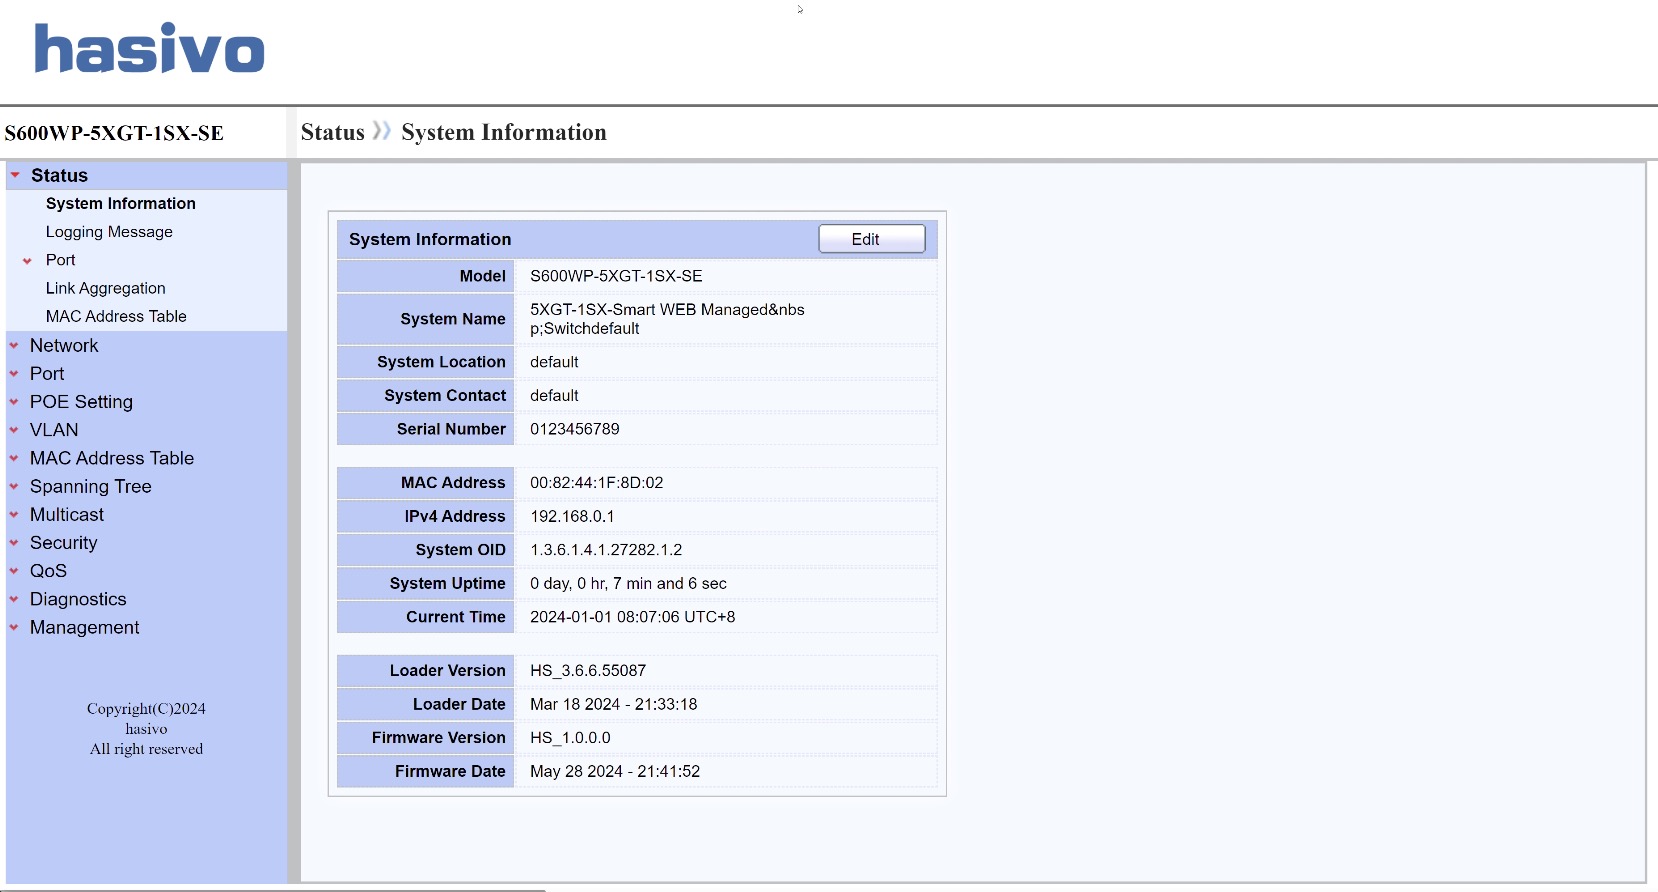Open the Port item under Status
This screenshot has height=892, width=1658.
60,260
